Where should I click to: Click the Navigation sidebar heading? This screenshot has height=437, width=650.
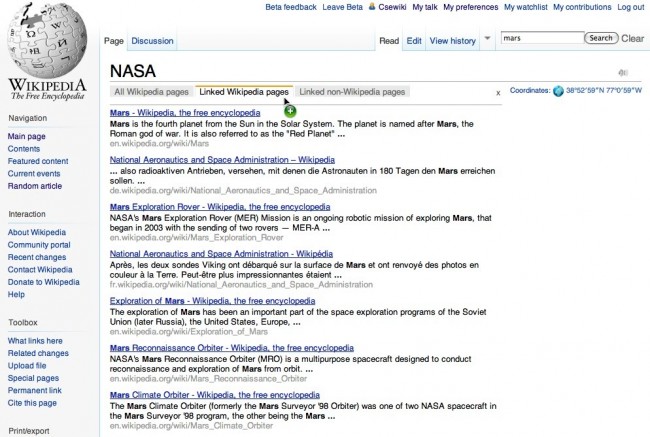coord(27,118)
